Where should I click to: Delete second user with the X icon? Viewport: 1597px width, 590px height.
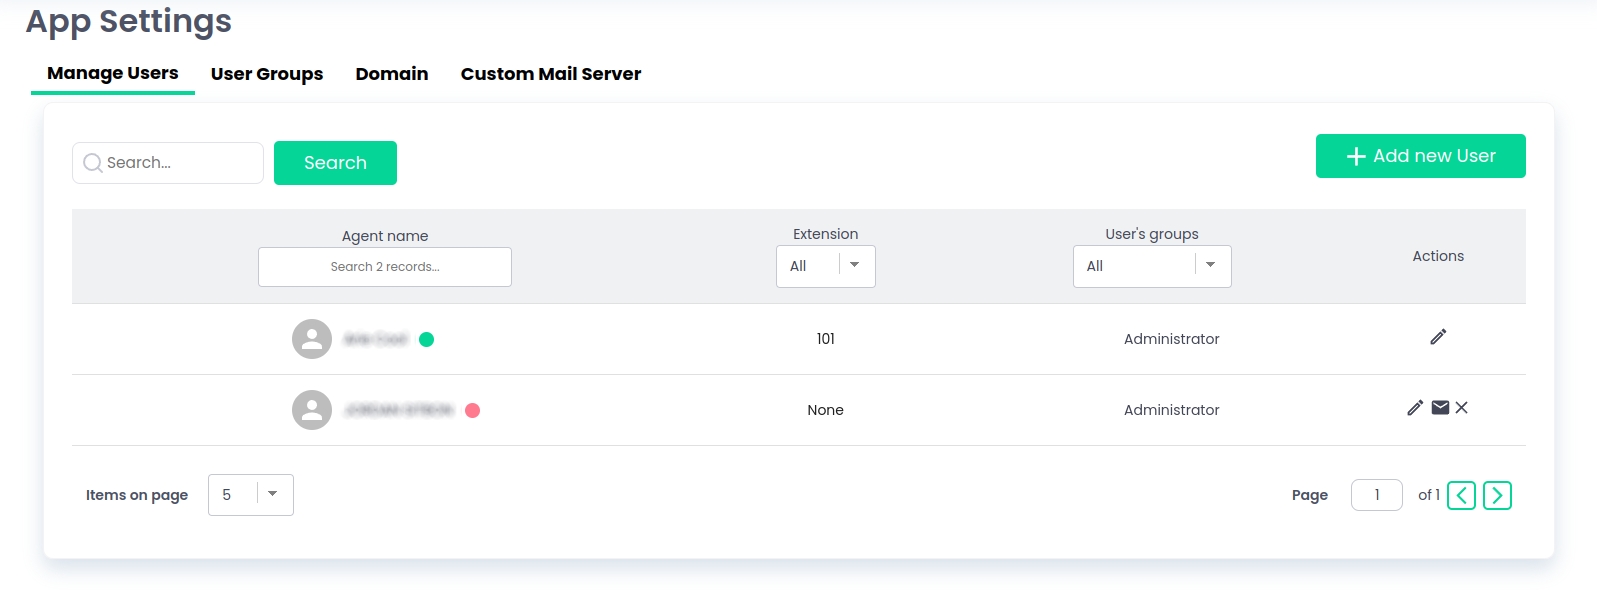(1462, 408)
